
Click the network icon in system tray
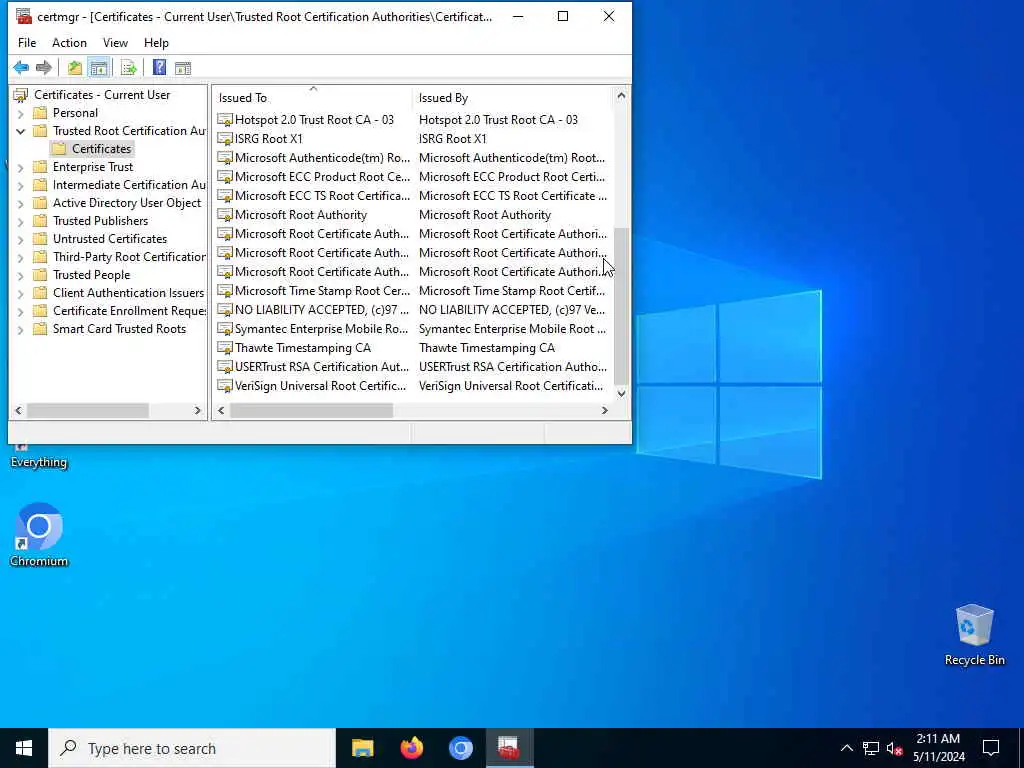pyautogui.click(x=871, y=748)
